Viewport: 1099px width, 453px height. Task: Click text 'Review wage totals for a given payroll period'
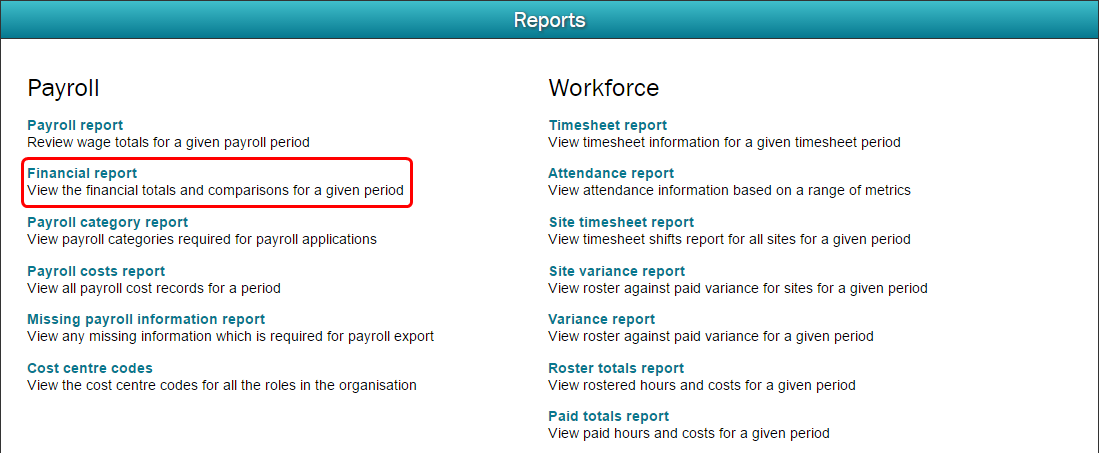pos(168,142)
